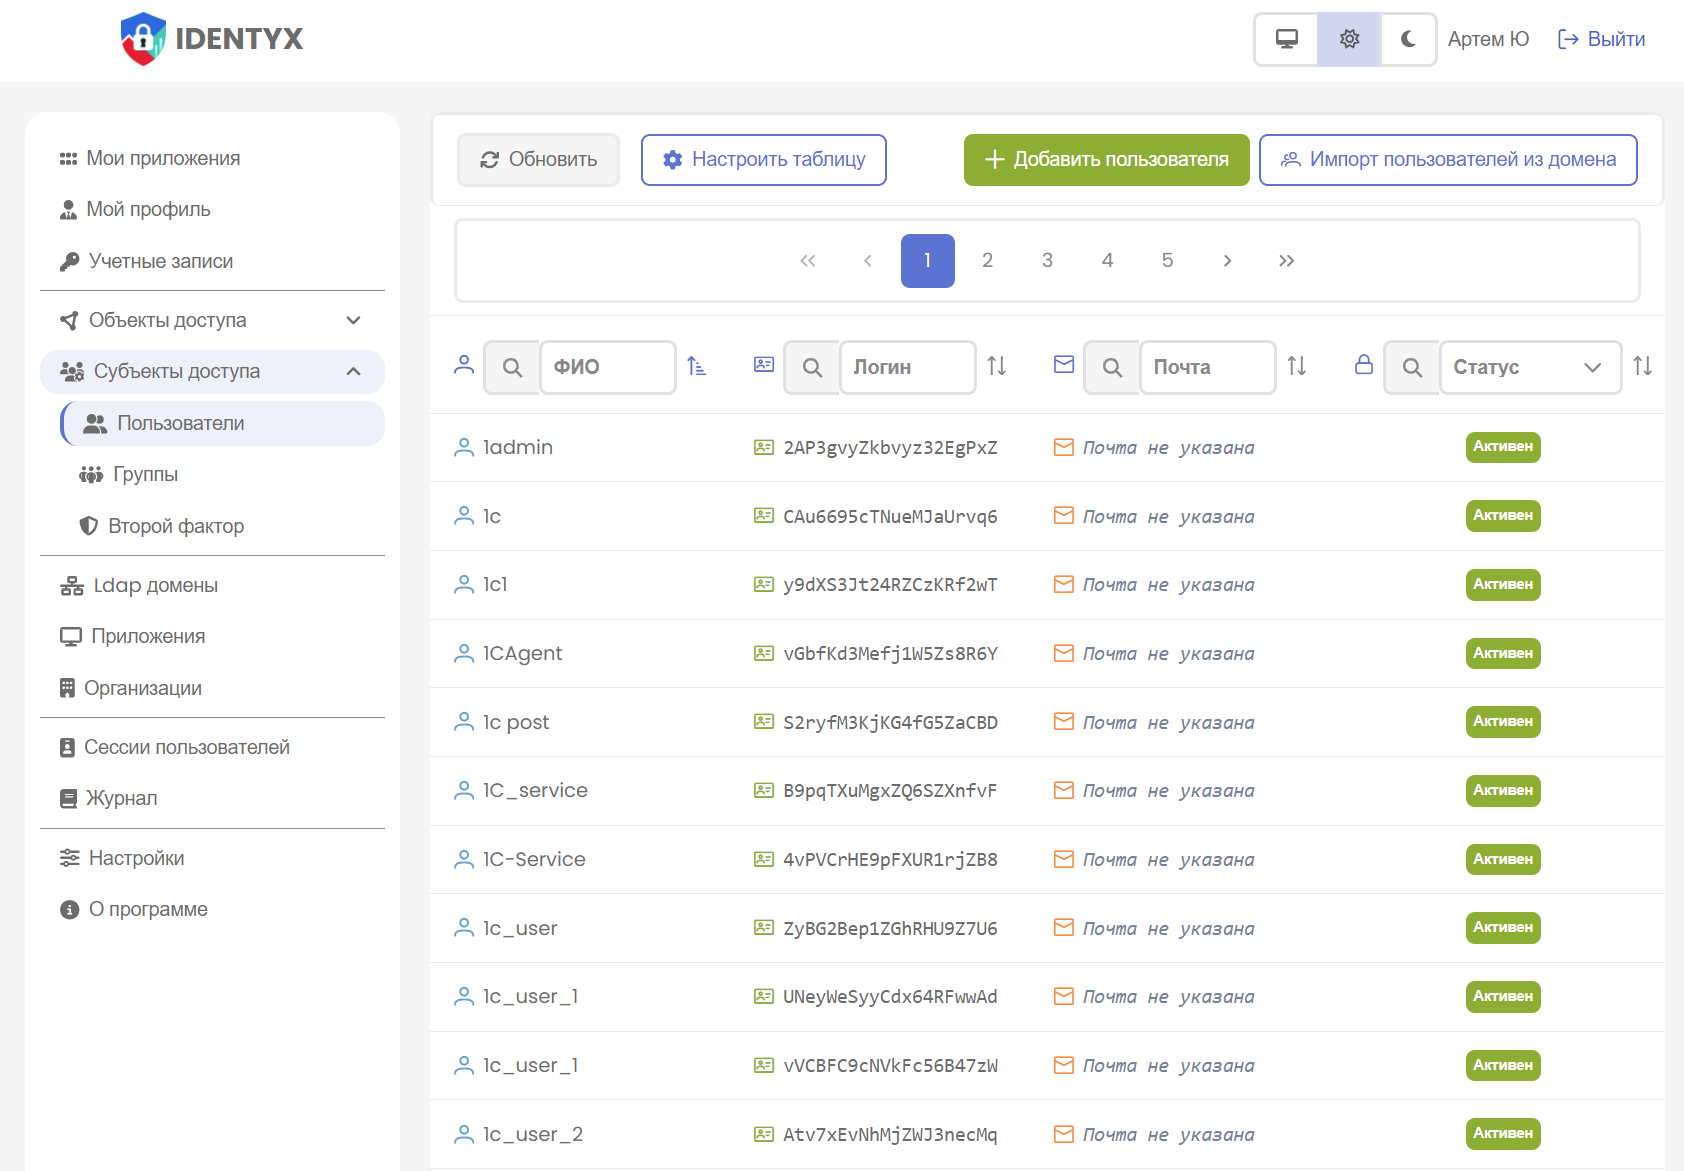Click the IDENTYX shield logo

pos(143,39)
